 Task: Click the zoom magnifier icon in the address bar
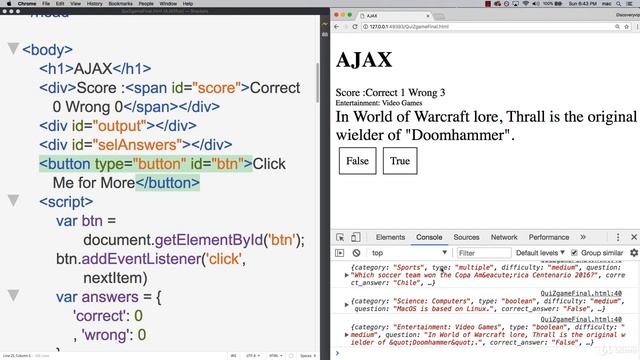617,27
